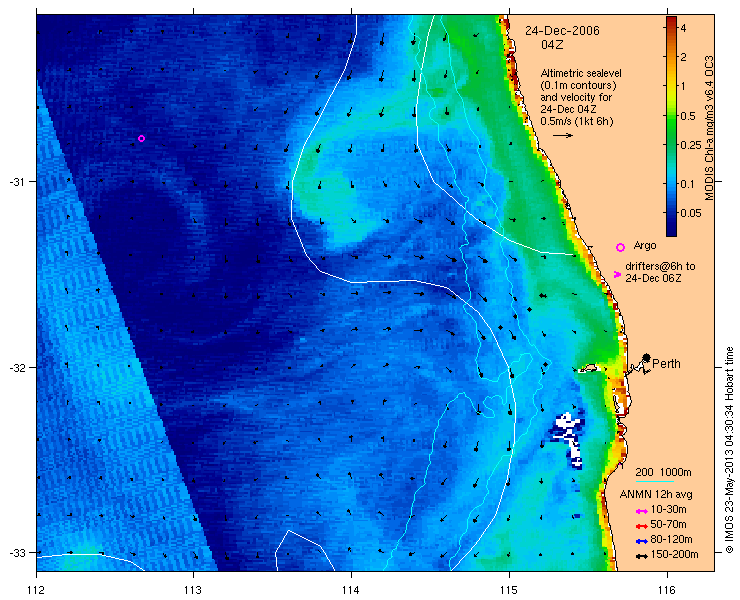
Task: Click longitude axis label 114
Action: [x=351, y=590]
